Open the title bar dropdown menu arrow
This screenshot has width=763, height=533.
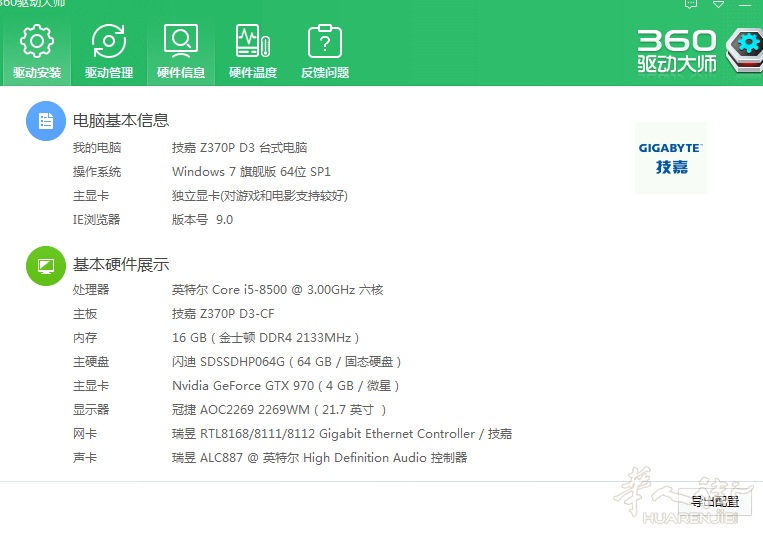coord(718,4)
